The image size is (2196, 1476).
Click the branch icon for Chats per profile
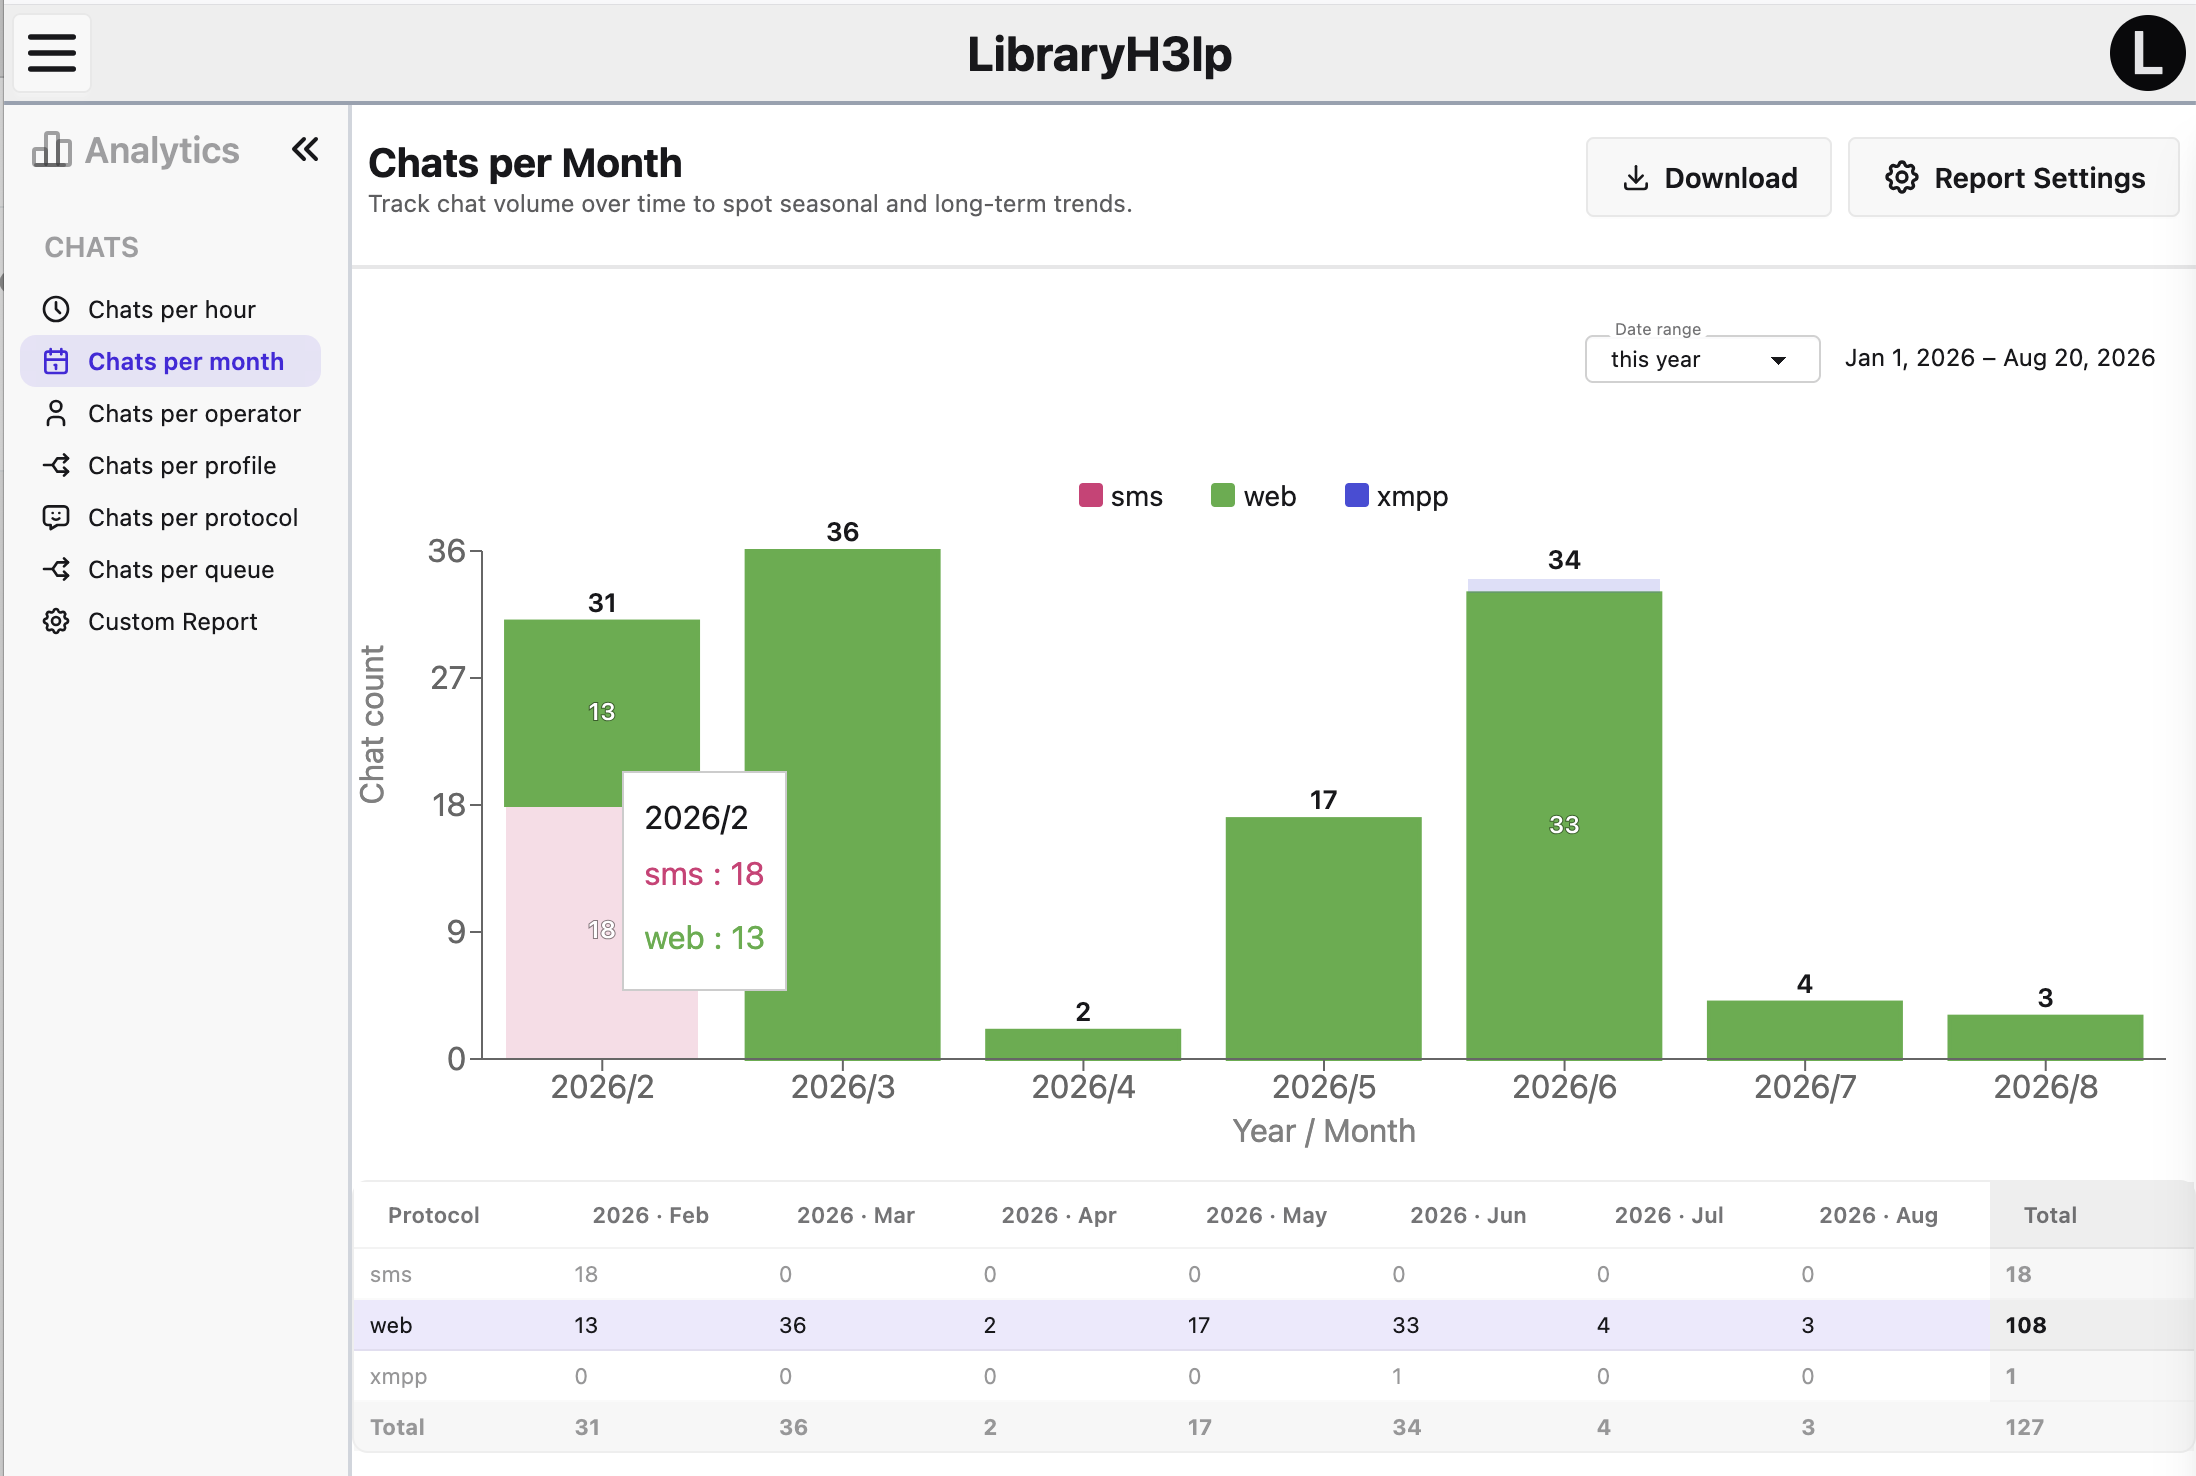(56, 465)
